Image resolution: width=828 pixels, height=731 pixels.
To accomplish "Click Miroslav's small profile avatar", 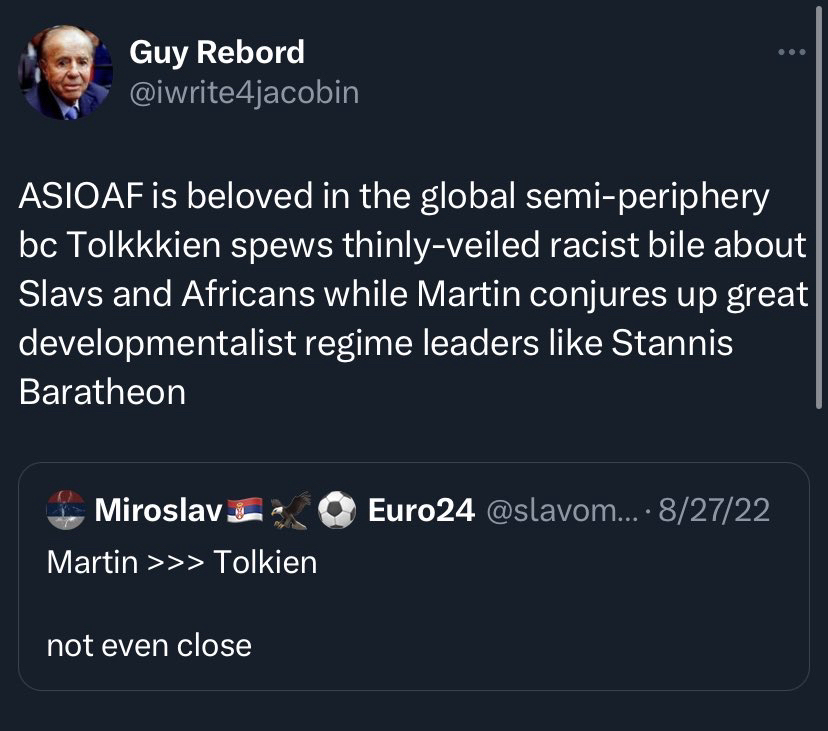I will click(x=66, y=510).
